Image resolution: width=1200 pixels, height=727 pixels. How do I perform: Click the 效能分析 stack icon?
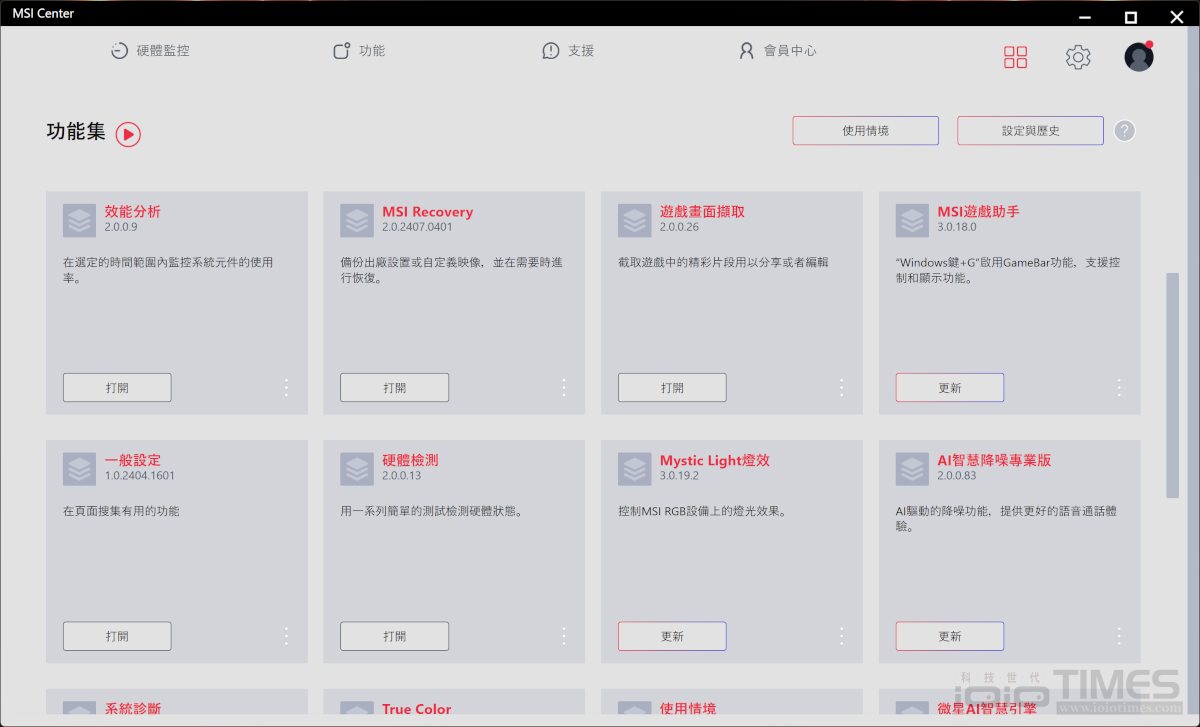click(x=79, y=220)
